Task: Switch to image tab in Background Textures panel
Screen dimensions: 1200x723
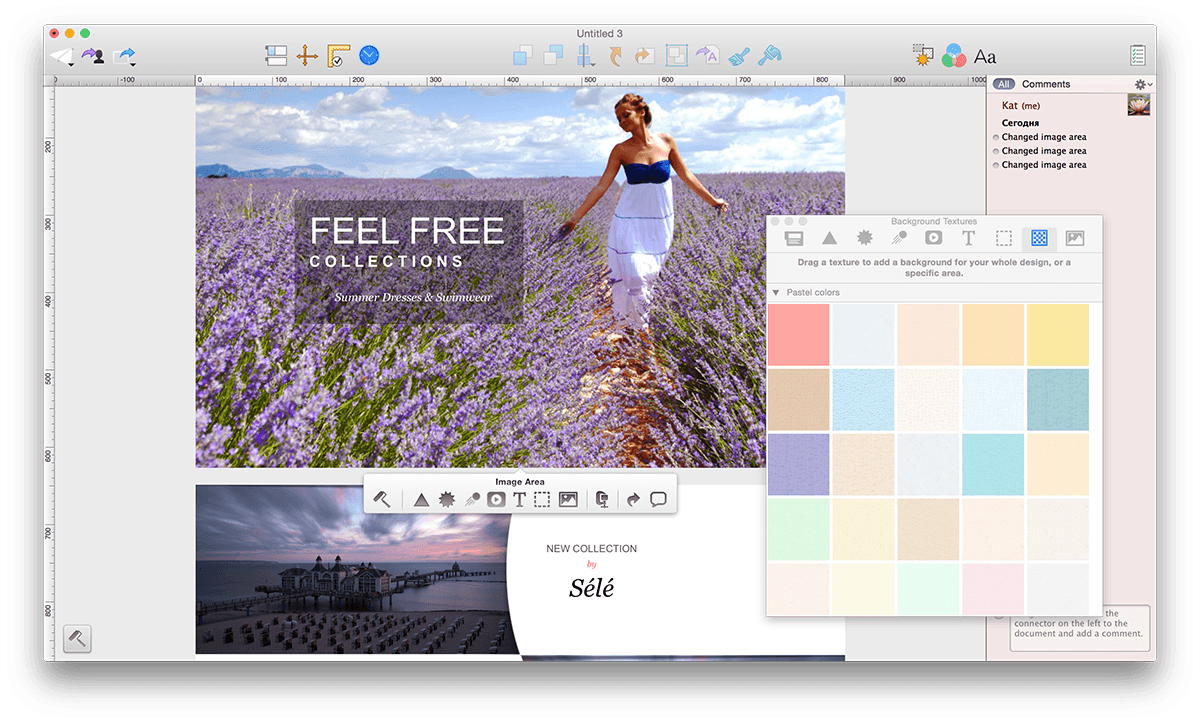Action: 1075,238
